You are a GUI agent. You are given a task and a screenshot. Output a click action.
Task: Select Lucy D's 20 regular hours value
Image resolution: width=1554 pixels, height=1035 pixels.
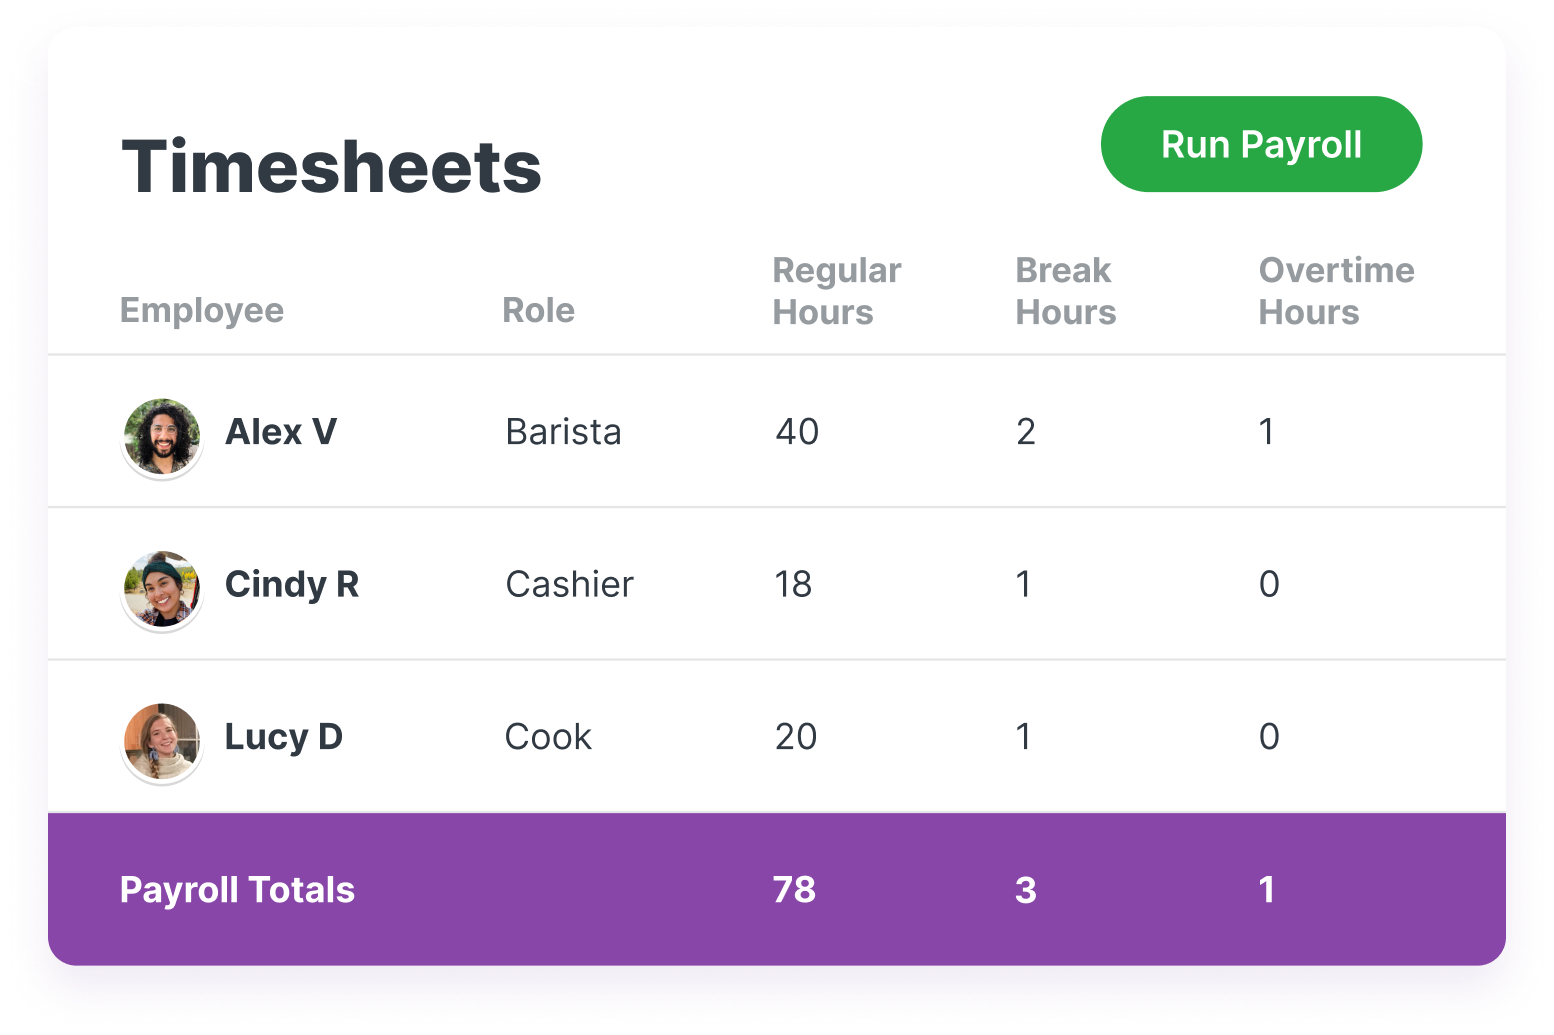pos(796,737)
